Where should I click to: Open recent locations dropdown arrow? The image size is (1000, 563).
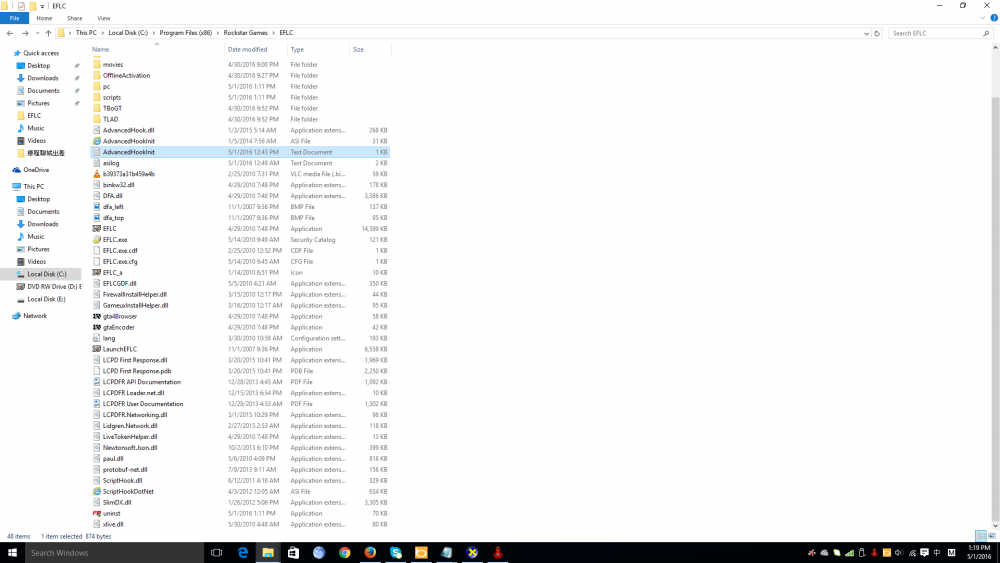(x=37, y=33)
